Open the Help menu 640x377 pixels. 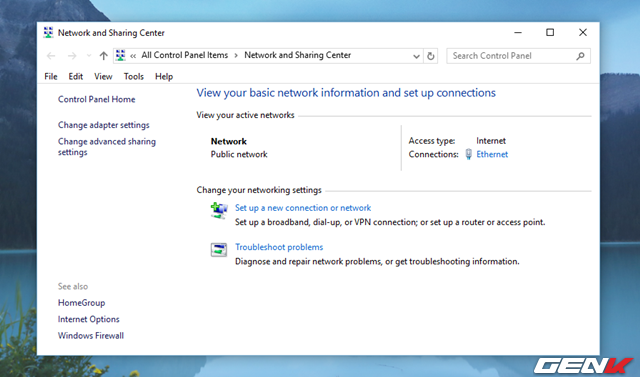pos(164,77)
